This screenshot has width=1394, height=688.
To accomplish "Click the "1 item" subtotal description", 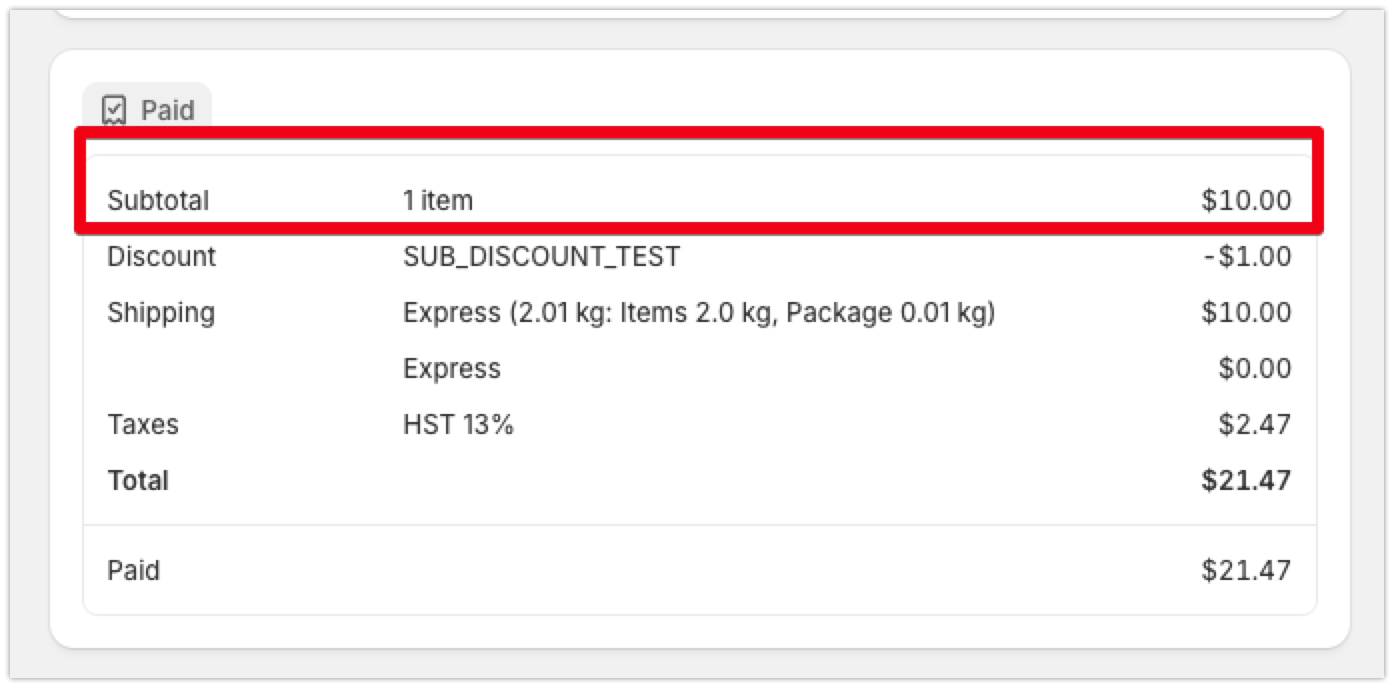I will click(437, 201).
